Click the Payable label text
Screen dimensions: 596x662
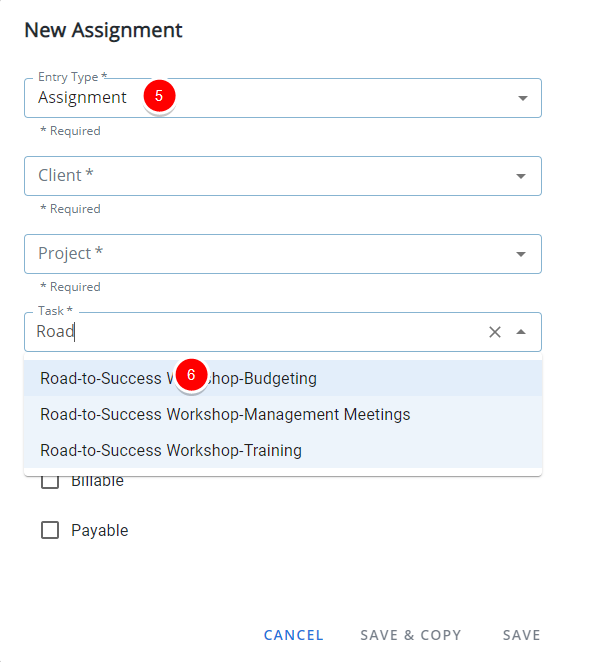[100, 530]
